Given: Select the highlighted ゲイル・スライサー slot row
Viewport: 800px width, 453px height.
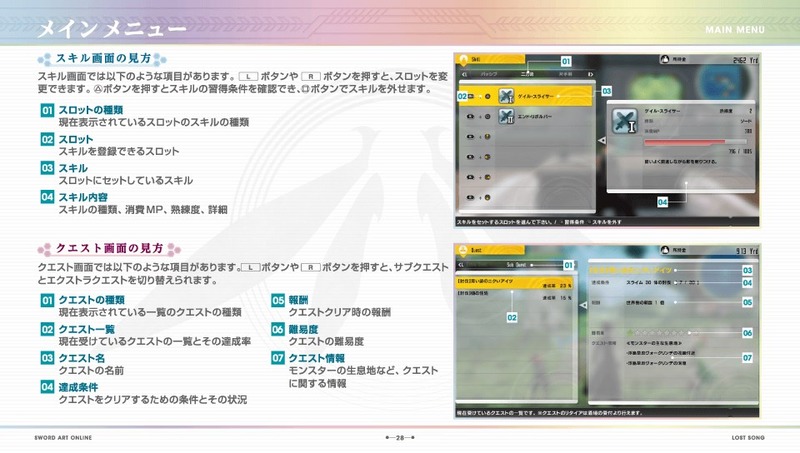Looking at the screenshot, I should [x=526, y=96].
